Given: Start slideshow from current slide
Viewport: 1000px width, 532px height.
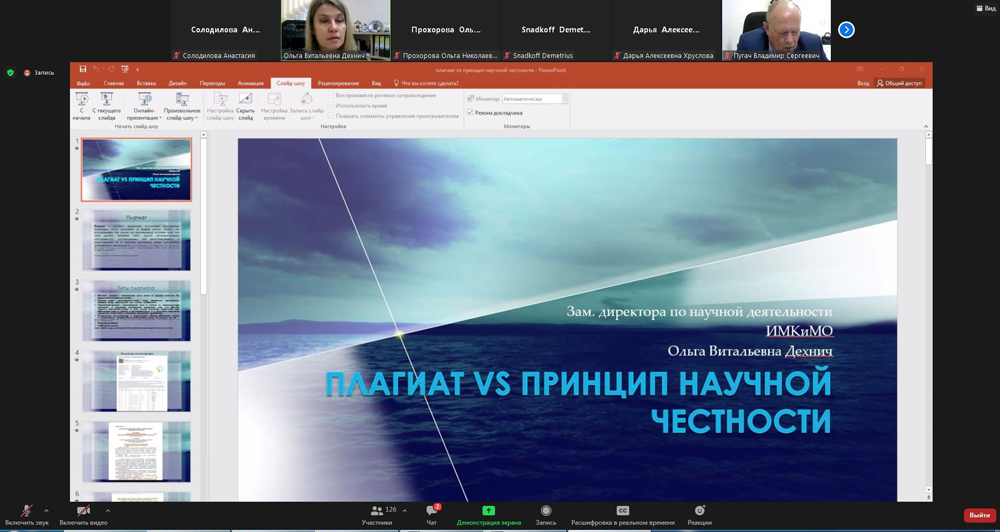Looking at the screenshot, I should (x=106, y=105).
